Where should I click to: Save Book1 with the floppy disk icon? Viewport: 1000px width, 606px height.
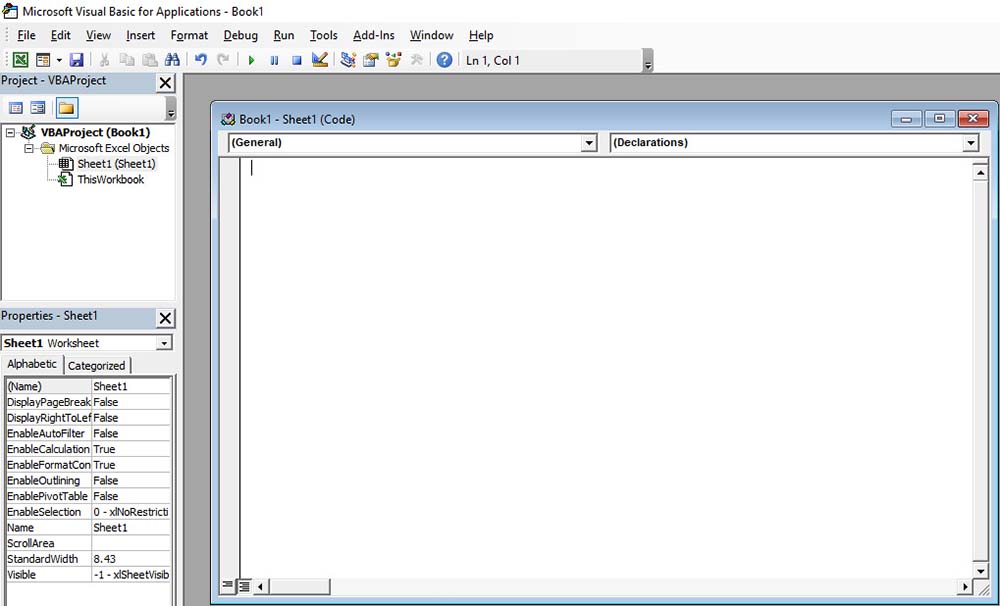coord(77,60)
